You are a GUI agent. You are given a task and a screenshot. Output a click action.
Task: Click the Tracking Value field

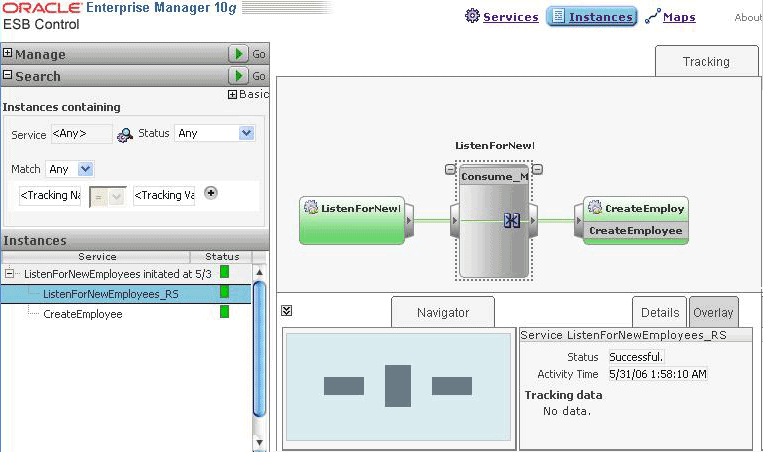coord(164,195)
